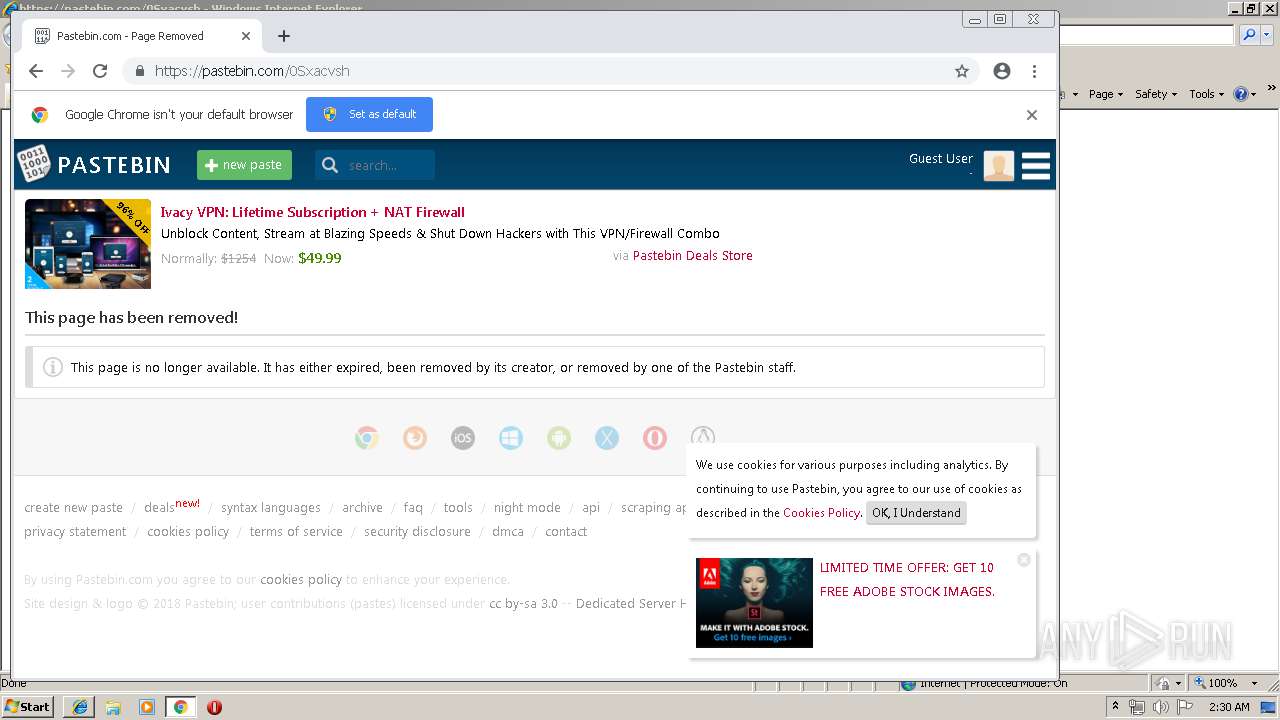The width and height of the screenshot is (1280, 720).
Task: Bookmark this page with the star icon
Action: click(962, 71)
